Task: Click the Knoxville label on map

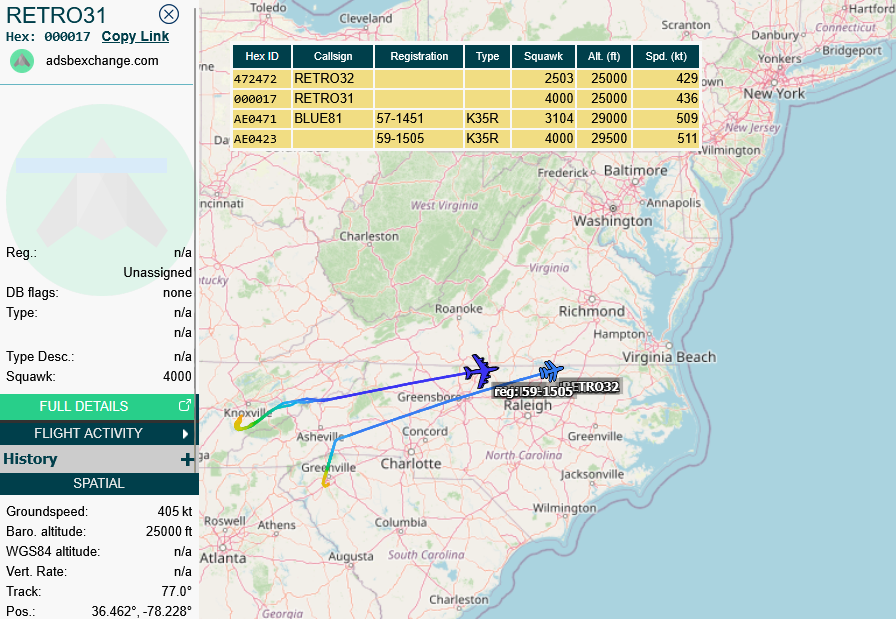Action: point(248,413)
